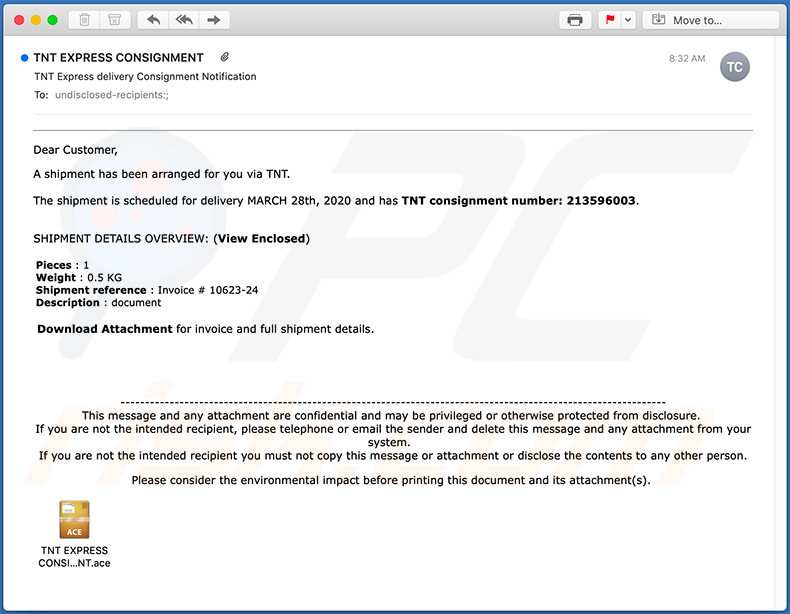790x614 pixels.
Task: Open the Move to… menu
Action: (710, 20)
